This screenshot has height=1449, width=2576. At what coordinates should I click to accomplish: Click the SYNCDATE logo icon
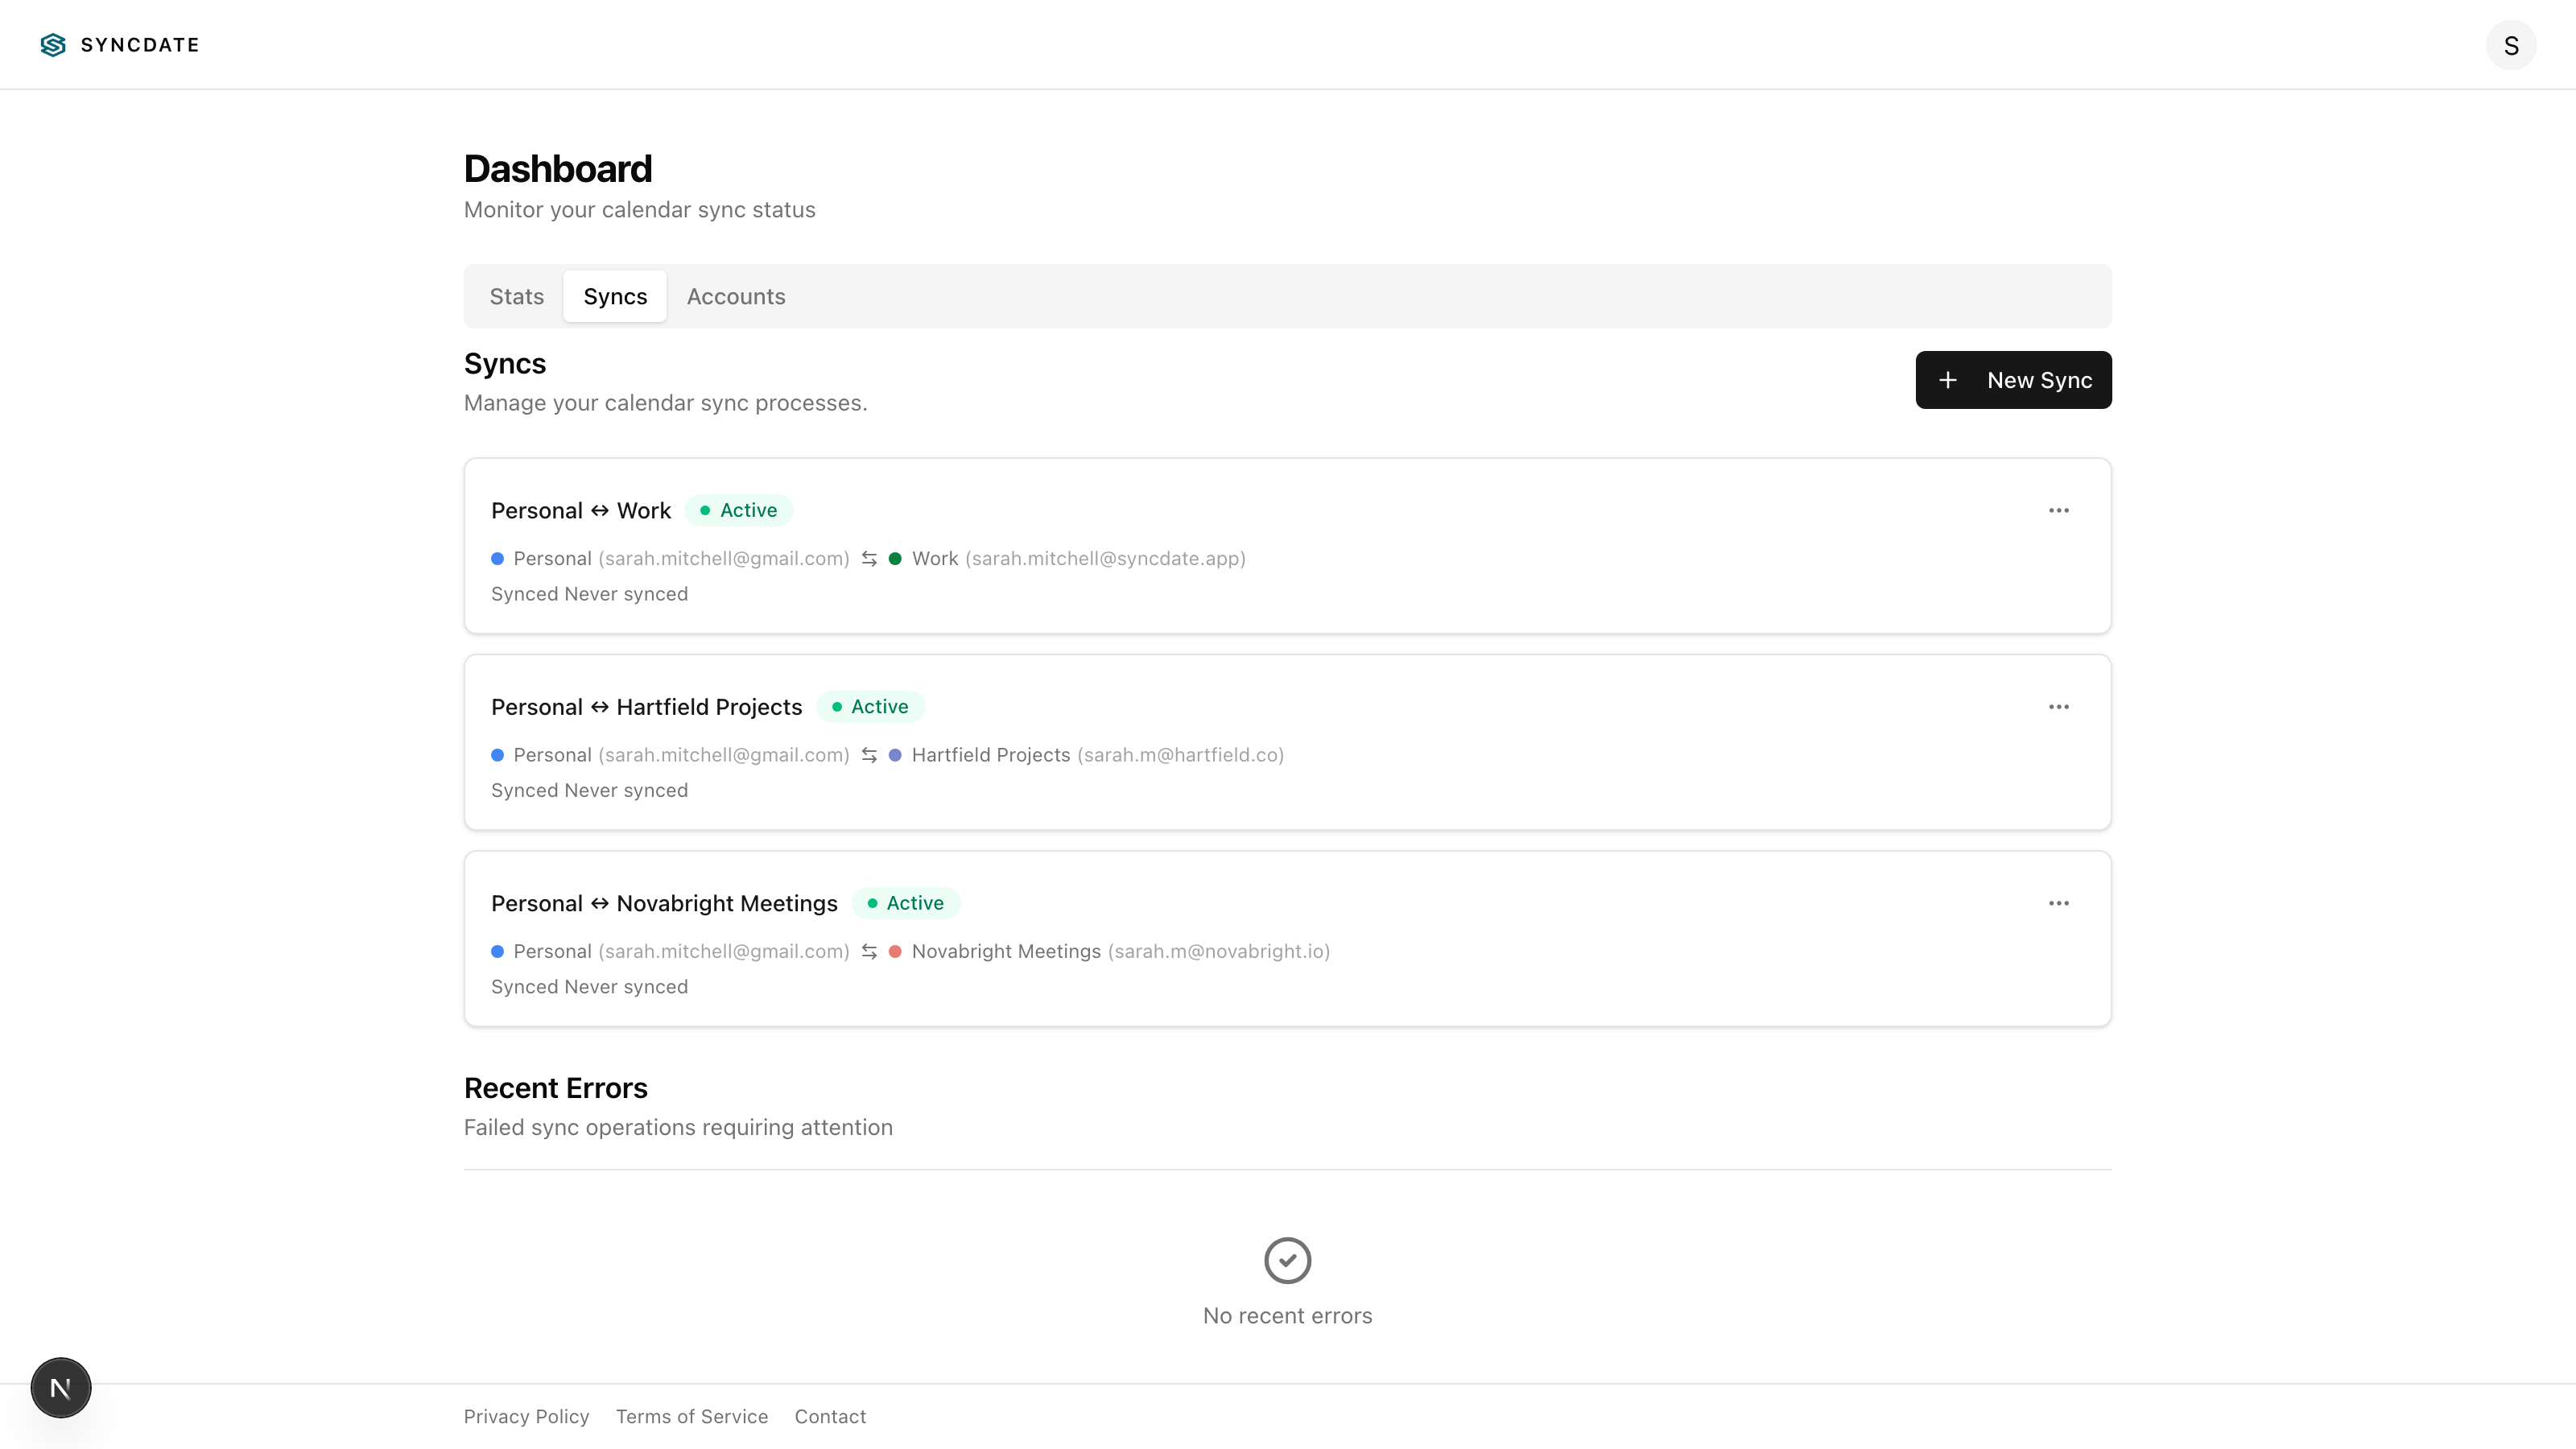[52, 44]
